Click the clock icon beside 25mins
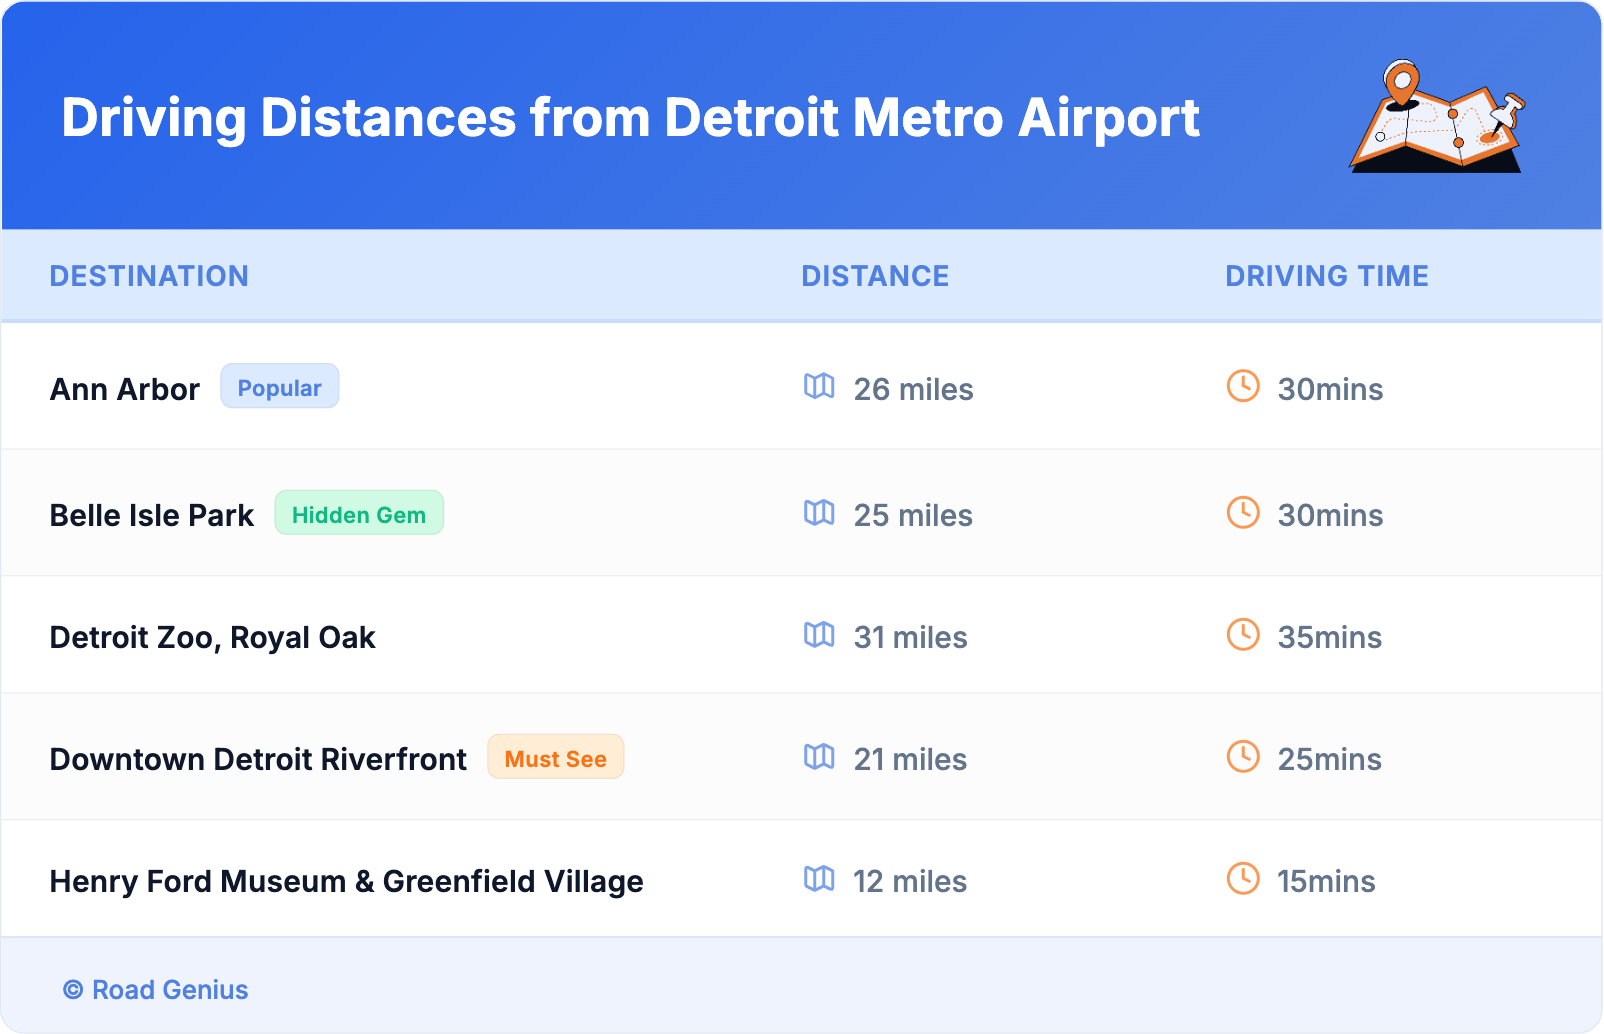The image size is (1604, 1034). point(1243,757)
